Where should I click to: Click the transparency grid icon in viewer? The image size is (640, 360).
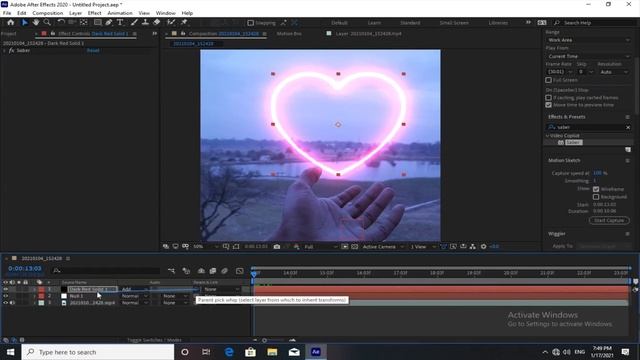click(355, 247)
